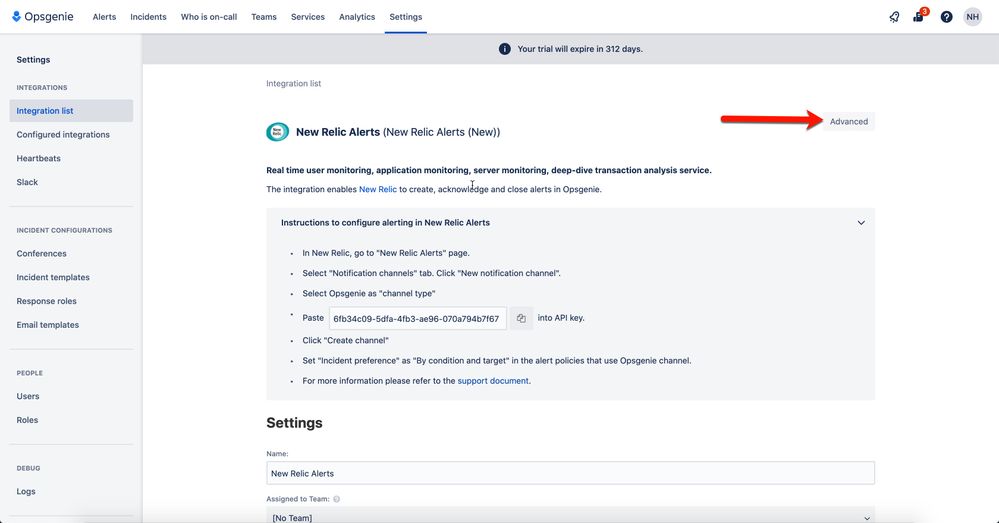This screenshot has width=999, height=523.
Task: Open the Incidents menu
Action: coord(148,17)
